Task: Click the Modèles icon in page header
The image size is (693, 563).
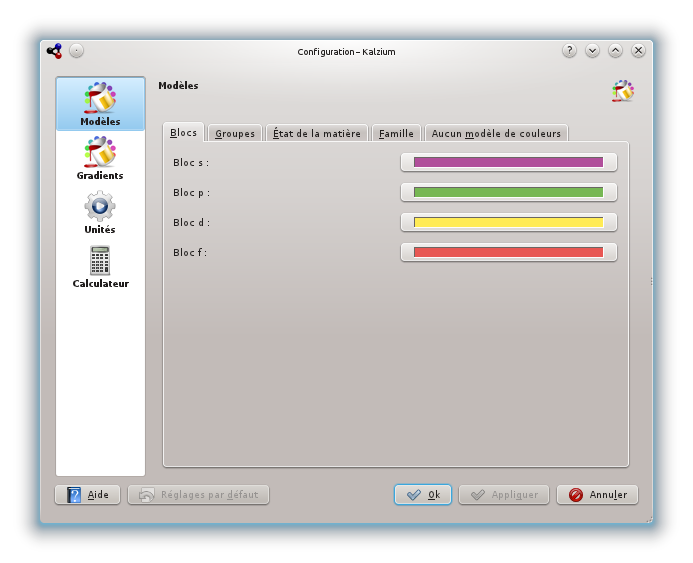Action: (623, 91)
